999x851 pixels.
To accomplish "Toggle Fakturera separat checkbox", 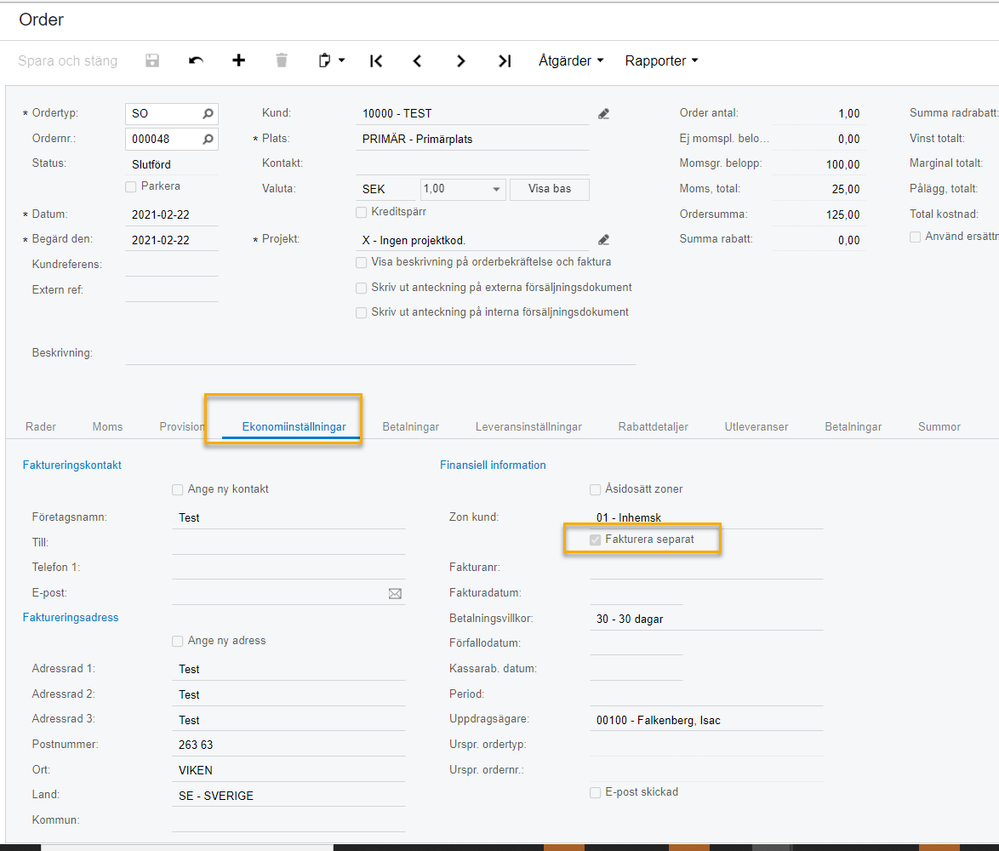I will click(x=595, y=540).
